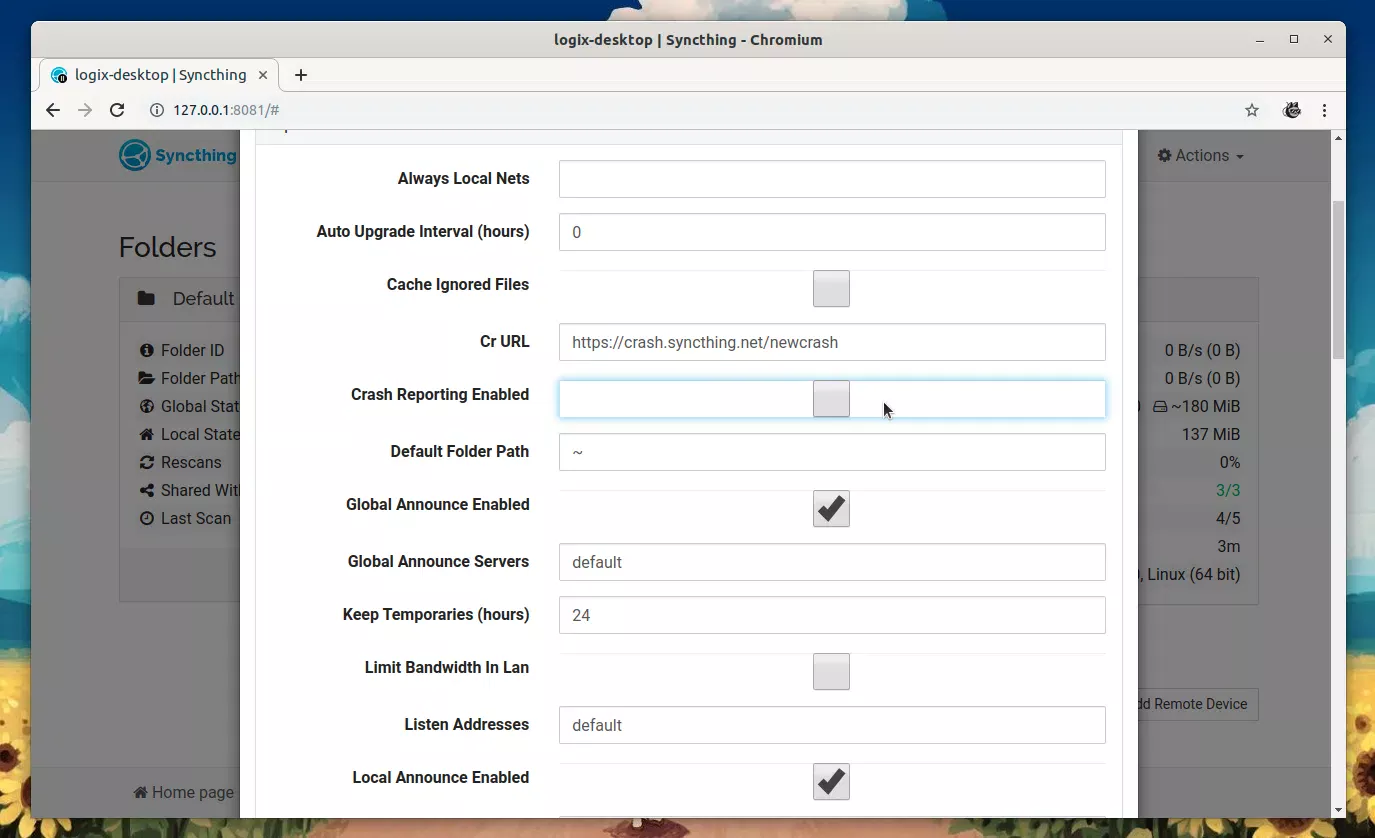Viewport: 1375px width, 838px height.
Task: Open the Chromium three-dot menu
Action: pos(1325,110)
